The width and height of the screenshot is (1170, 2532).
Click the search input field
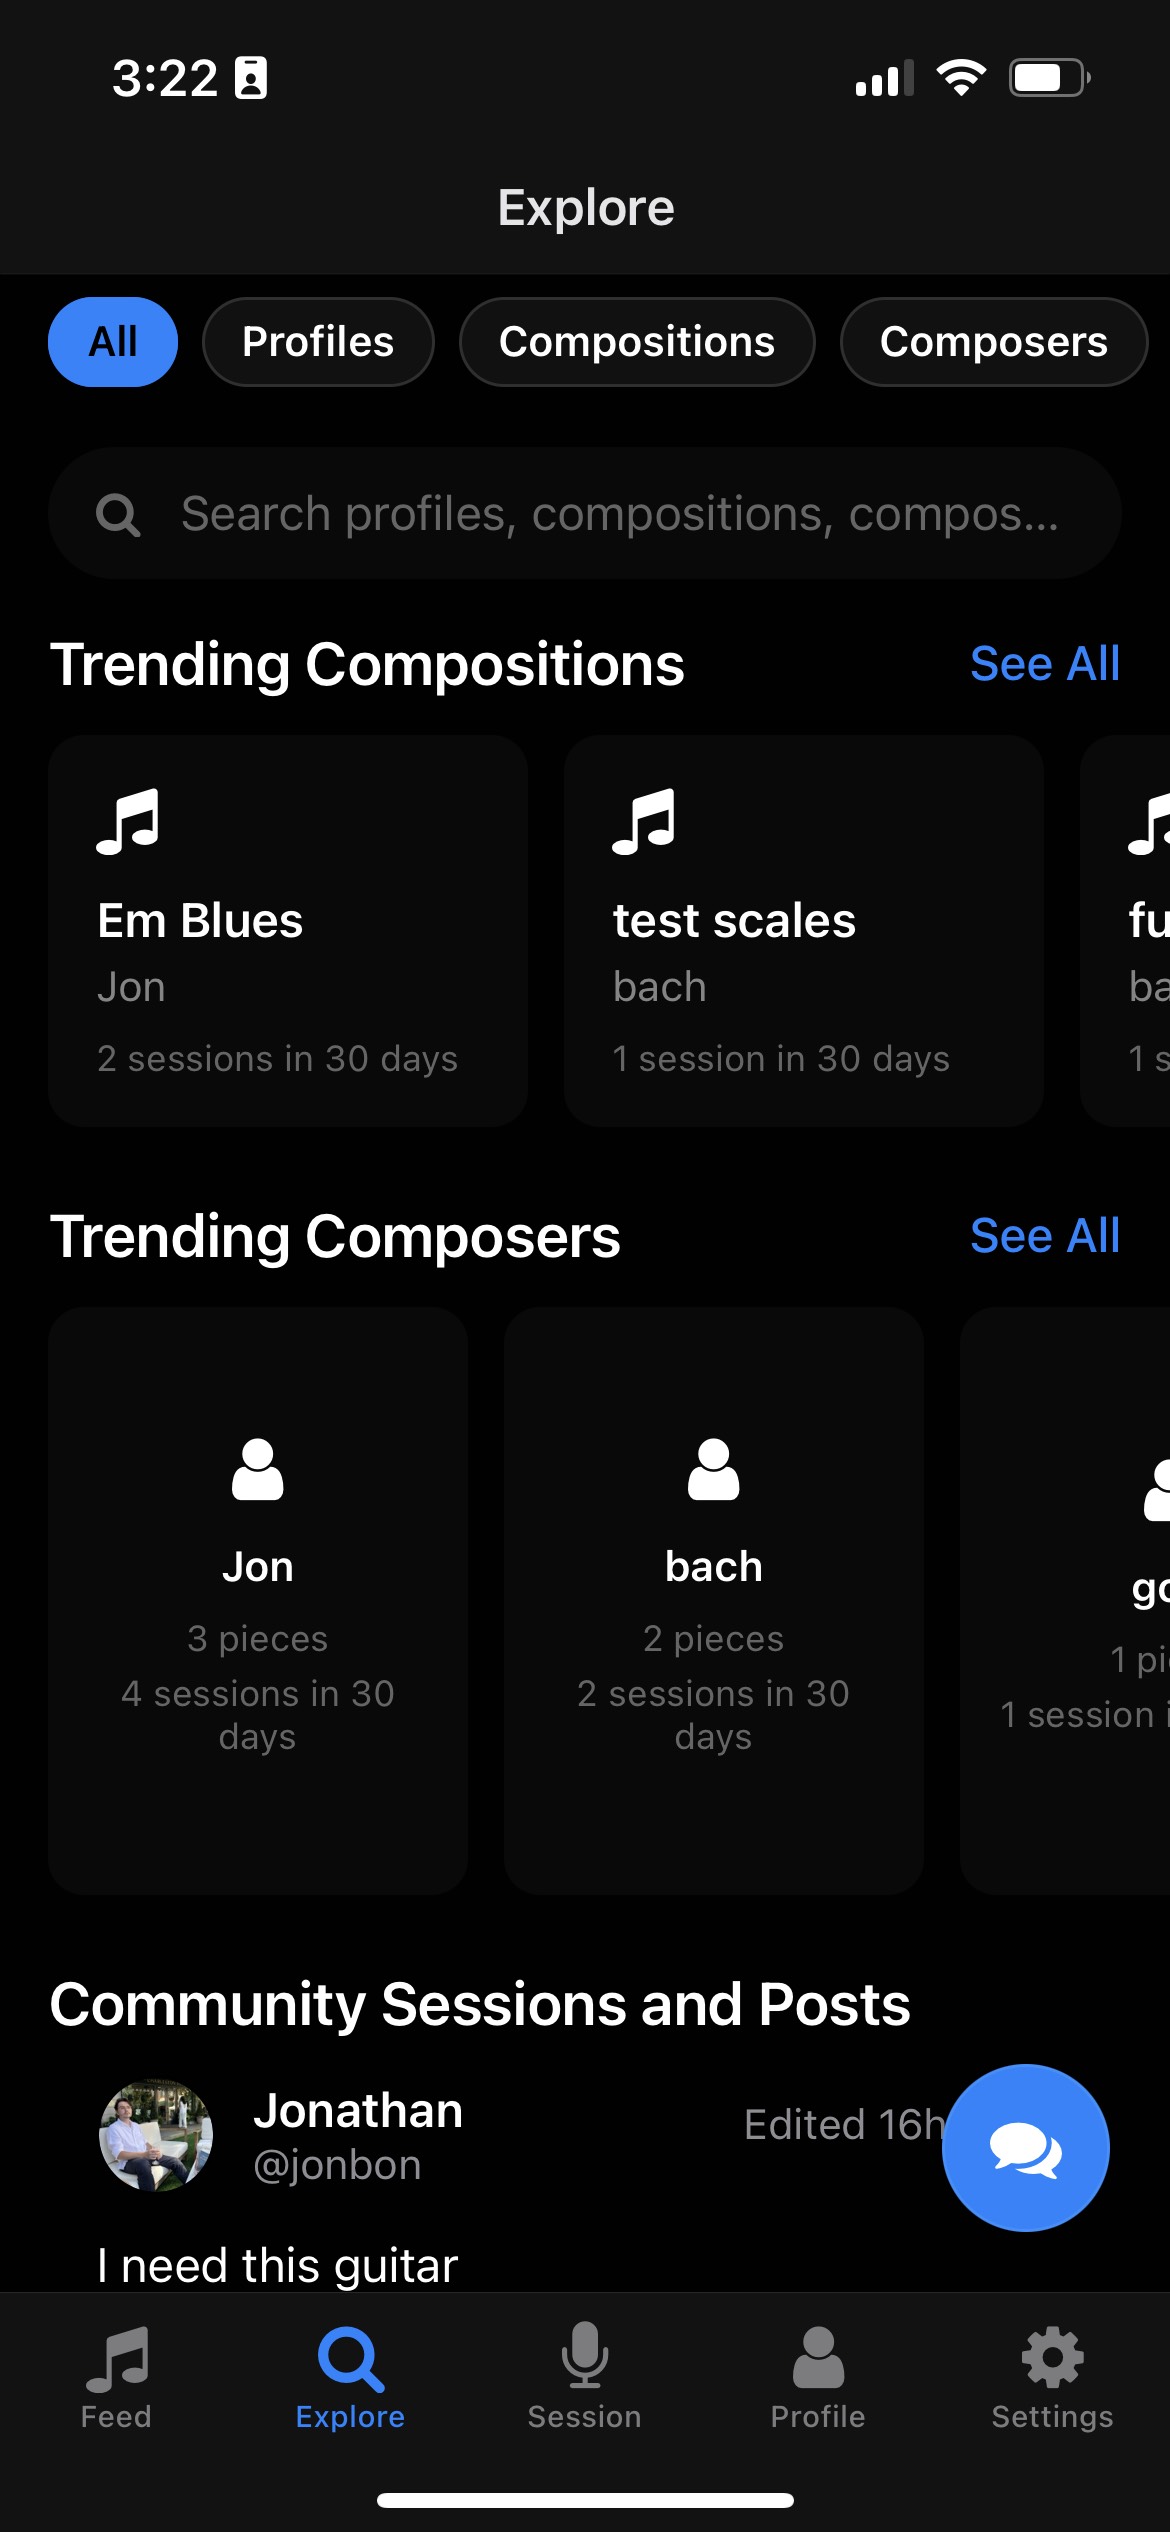586,513
